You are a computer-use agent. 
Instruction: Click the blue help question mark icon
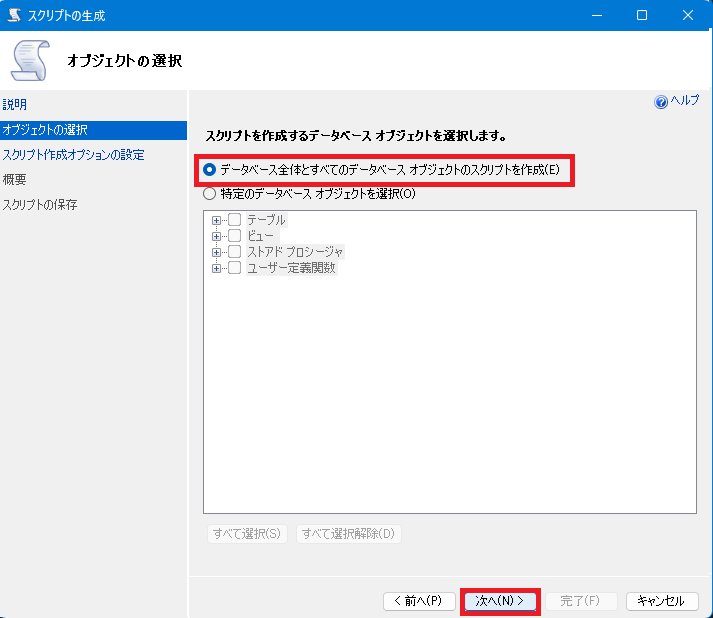[x=661, y=101]
